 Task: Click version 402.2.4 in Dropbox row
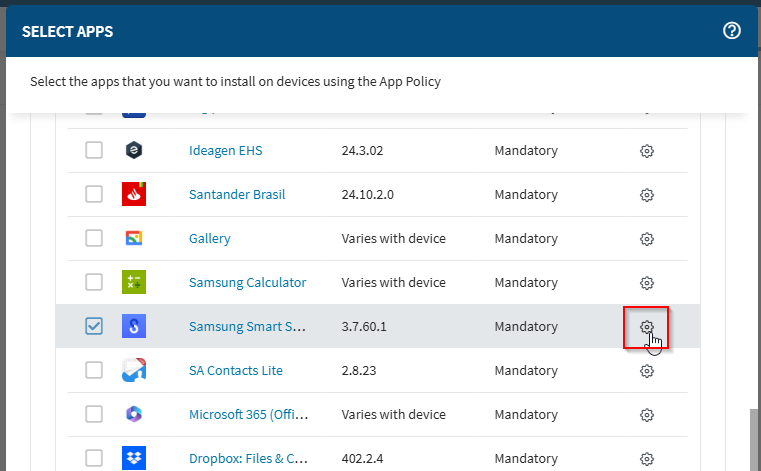pyautogui.click(x=362, y=458)
